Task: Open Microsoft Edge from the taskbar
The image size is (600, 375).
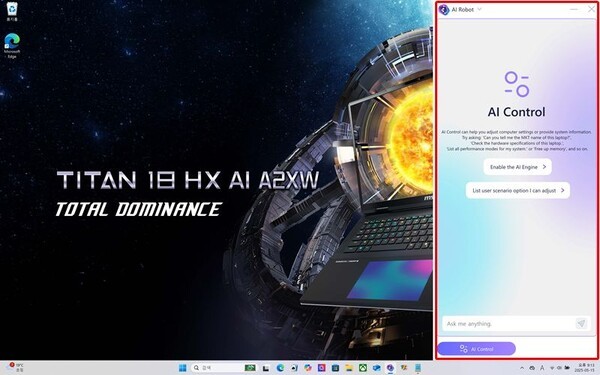Action: pos(280,368)
